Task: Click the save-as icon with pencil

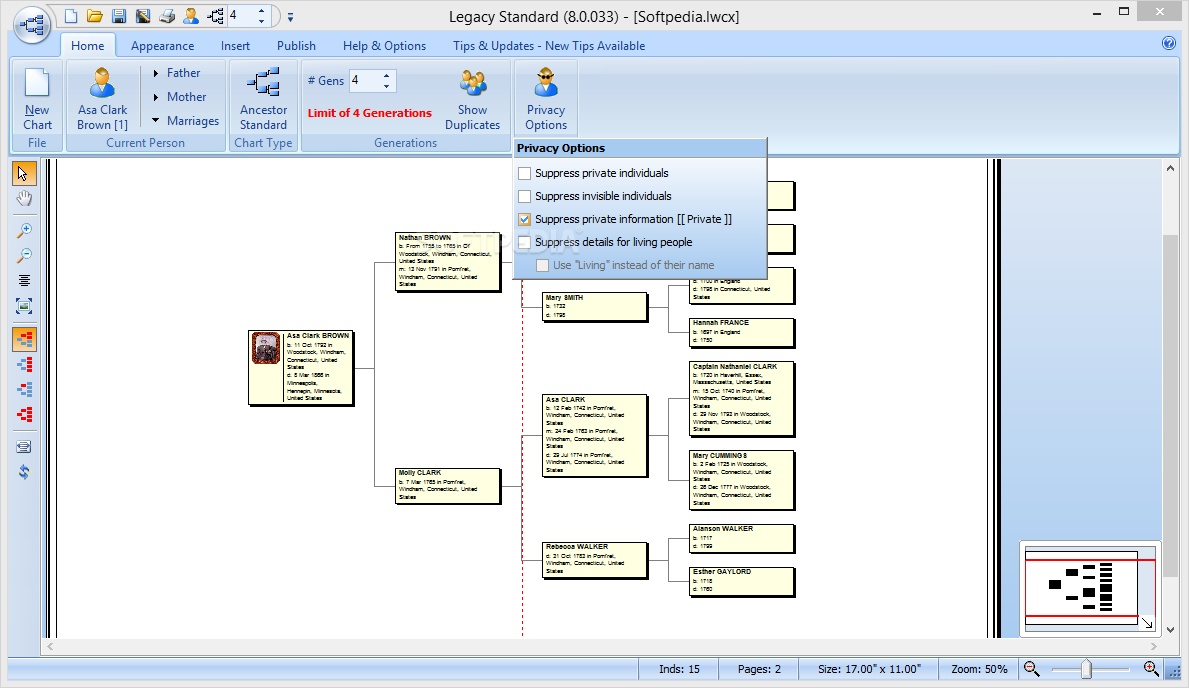Action: pyautogui.click(x=143, y=15)
